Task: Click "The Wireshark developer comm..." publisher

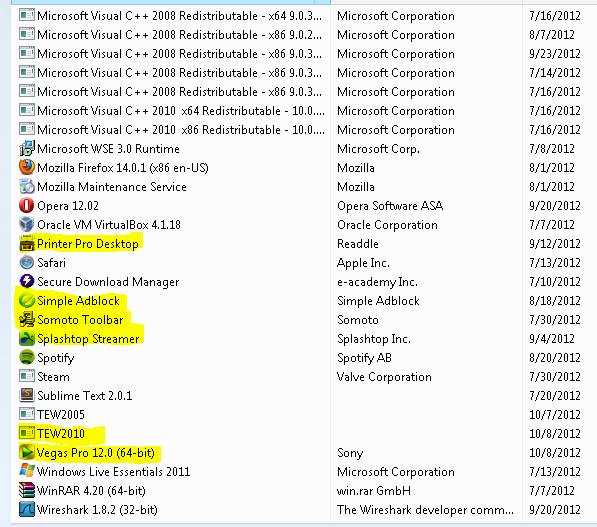Action: 425,509
